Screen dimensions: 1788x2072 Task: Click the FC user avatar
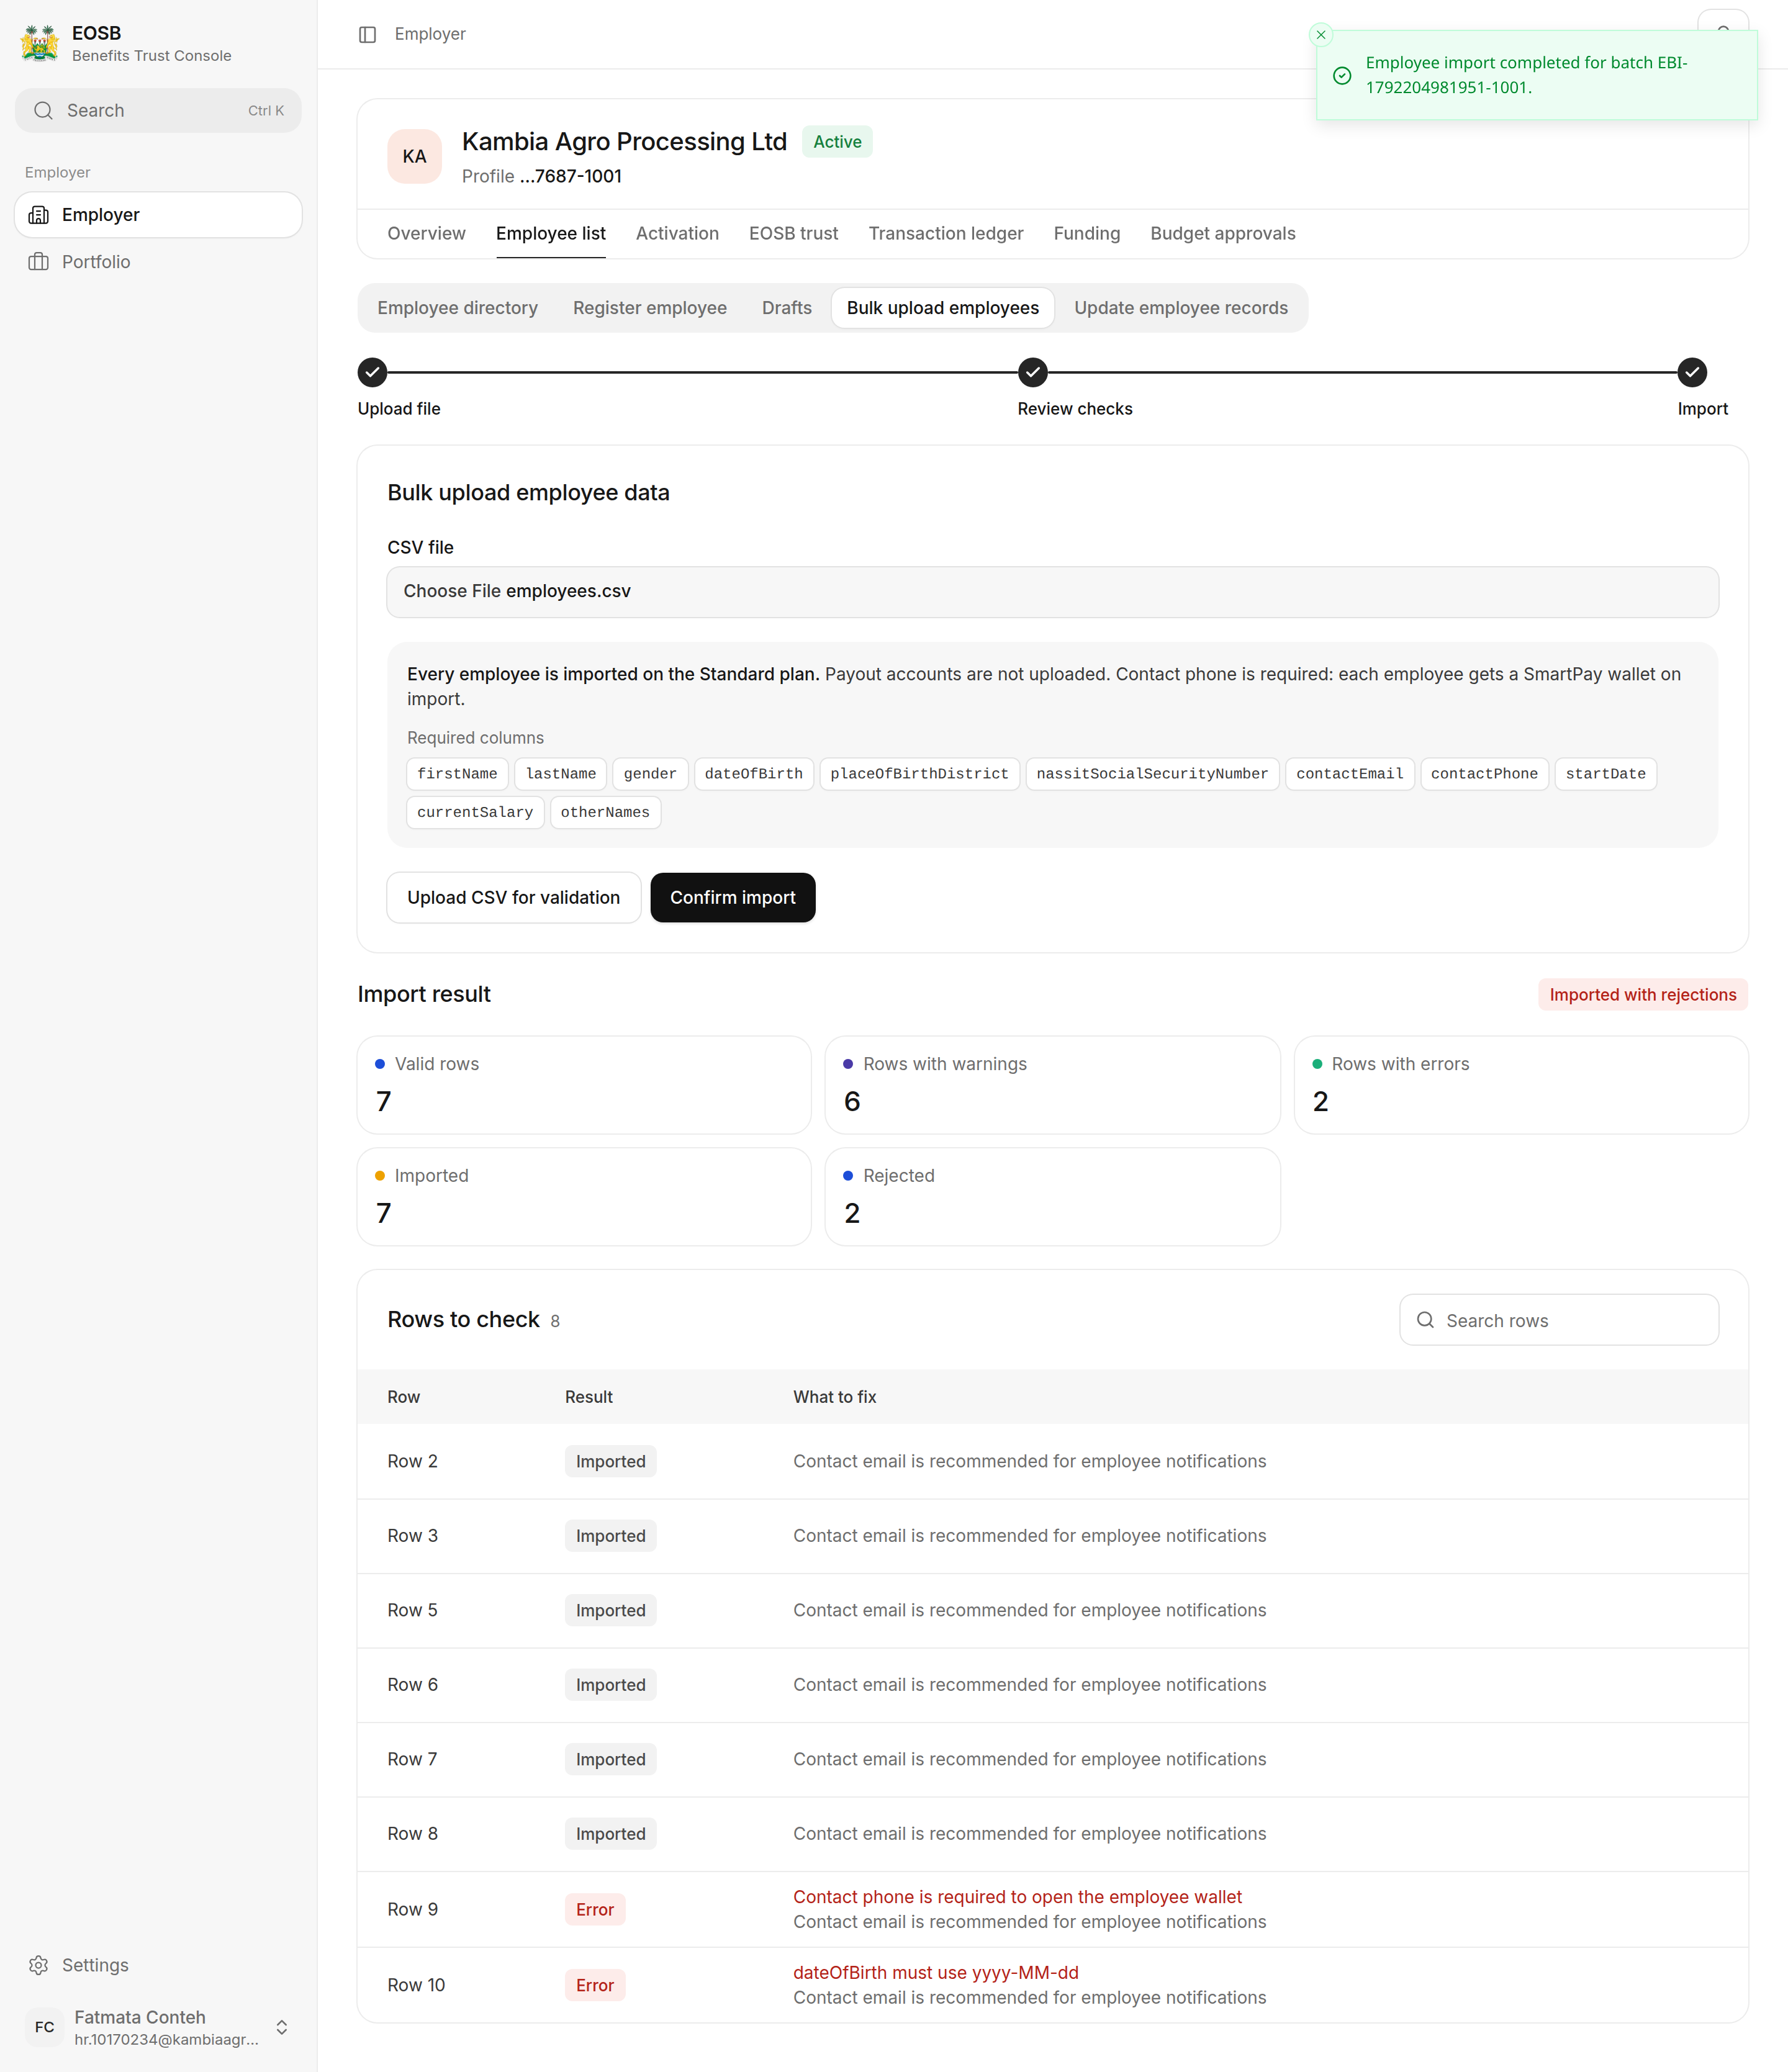tap(44, 2027)
